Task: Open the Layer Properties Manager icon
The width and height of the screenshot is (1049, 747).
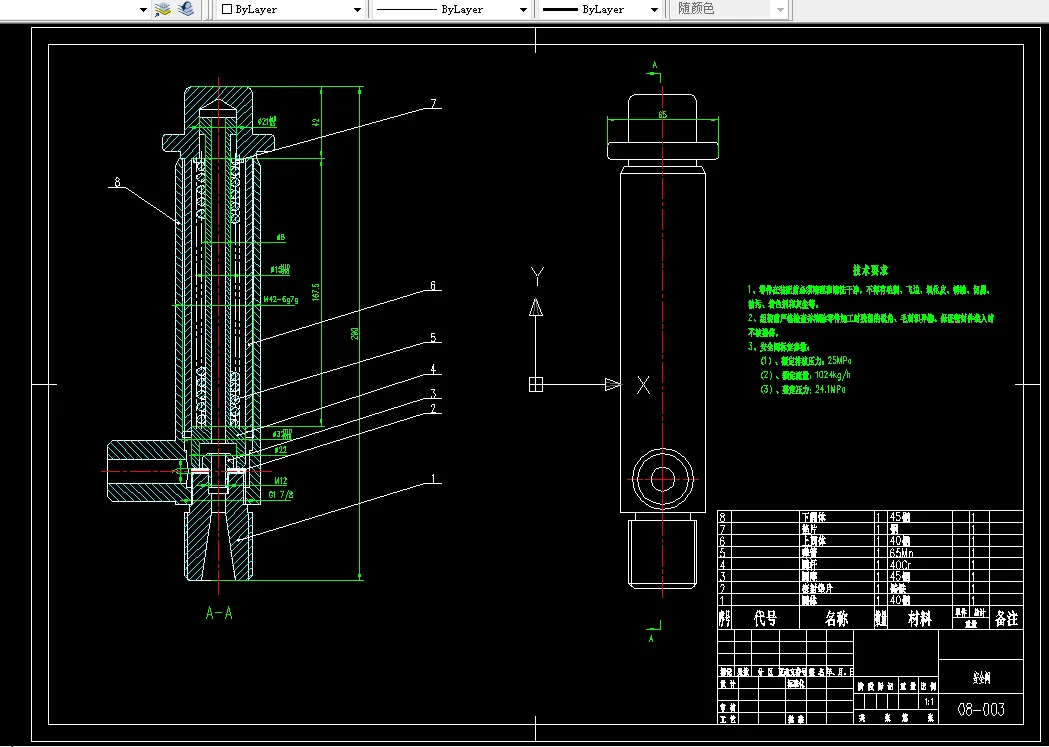Action: point(163,9)
